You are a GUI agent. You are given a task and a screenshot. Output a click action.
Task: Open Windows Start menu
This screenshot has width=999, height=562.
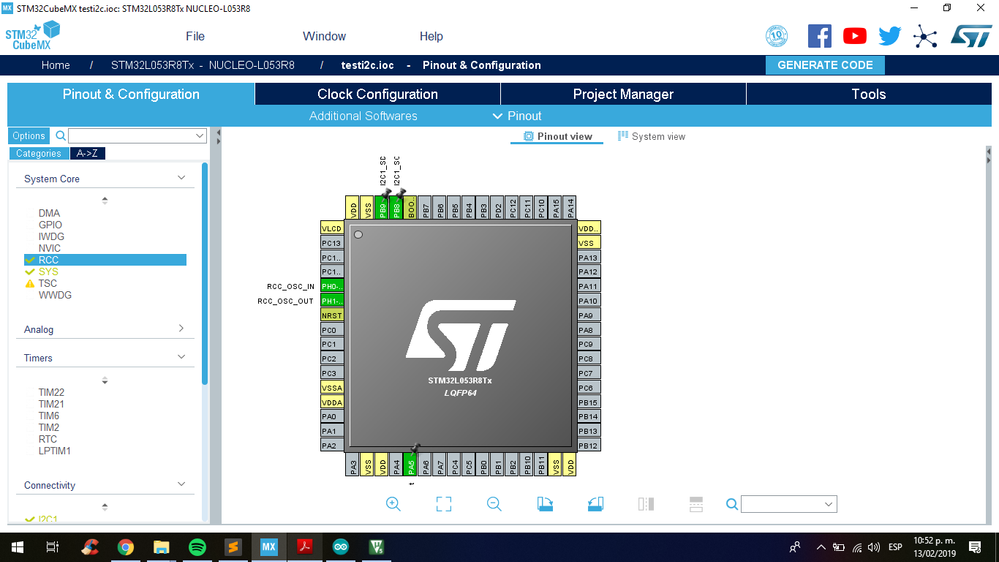pyautogui.click(x=17, y=547)
